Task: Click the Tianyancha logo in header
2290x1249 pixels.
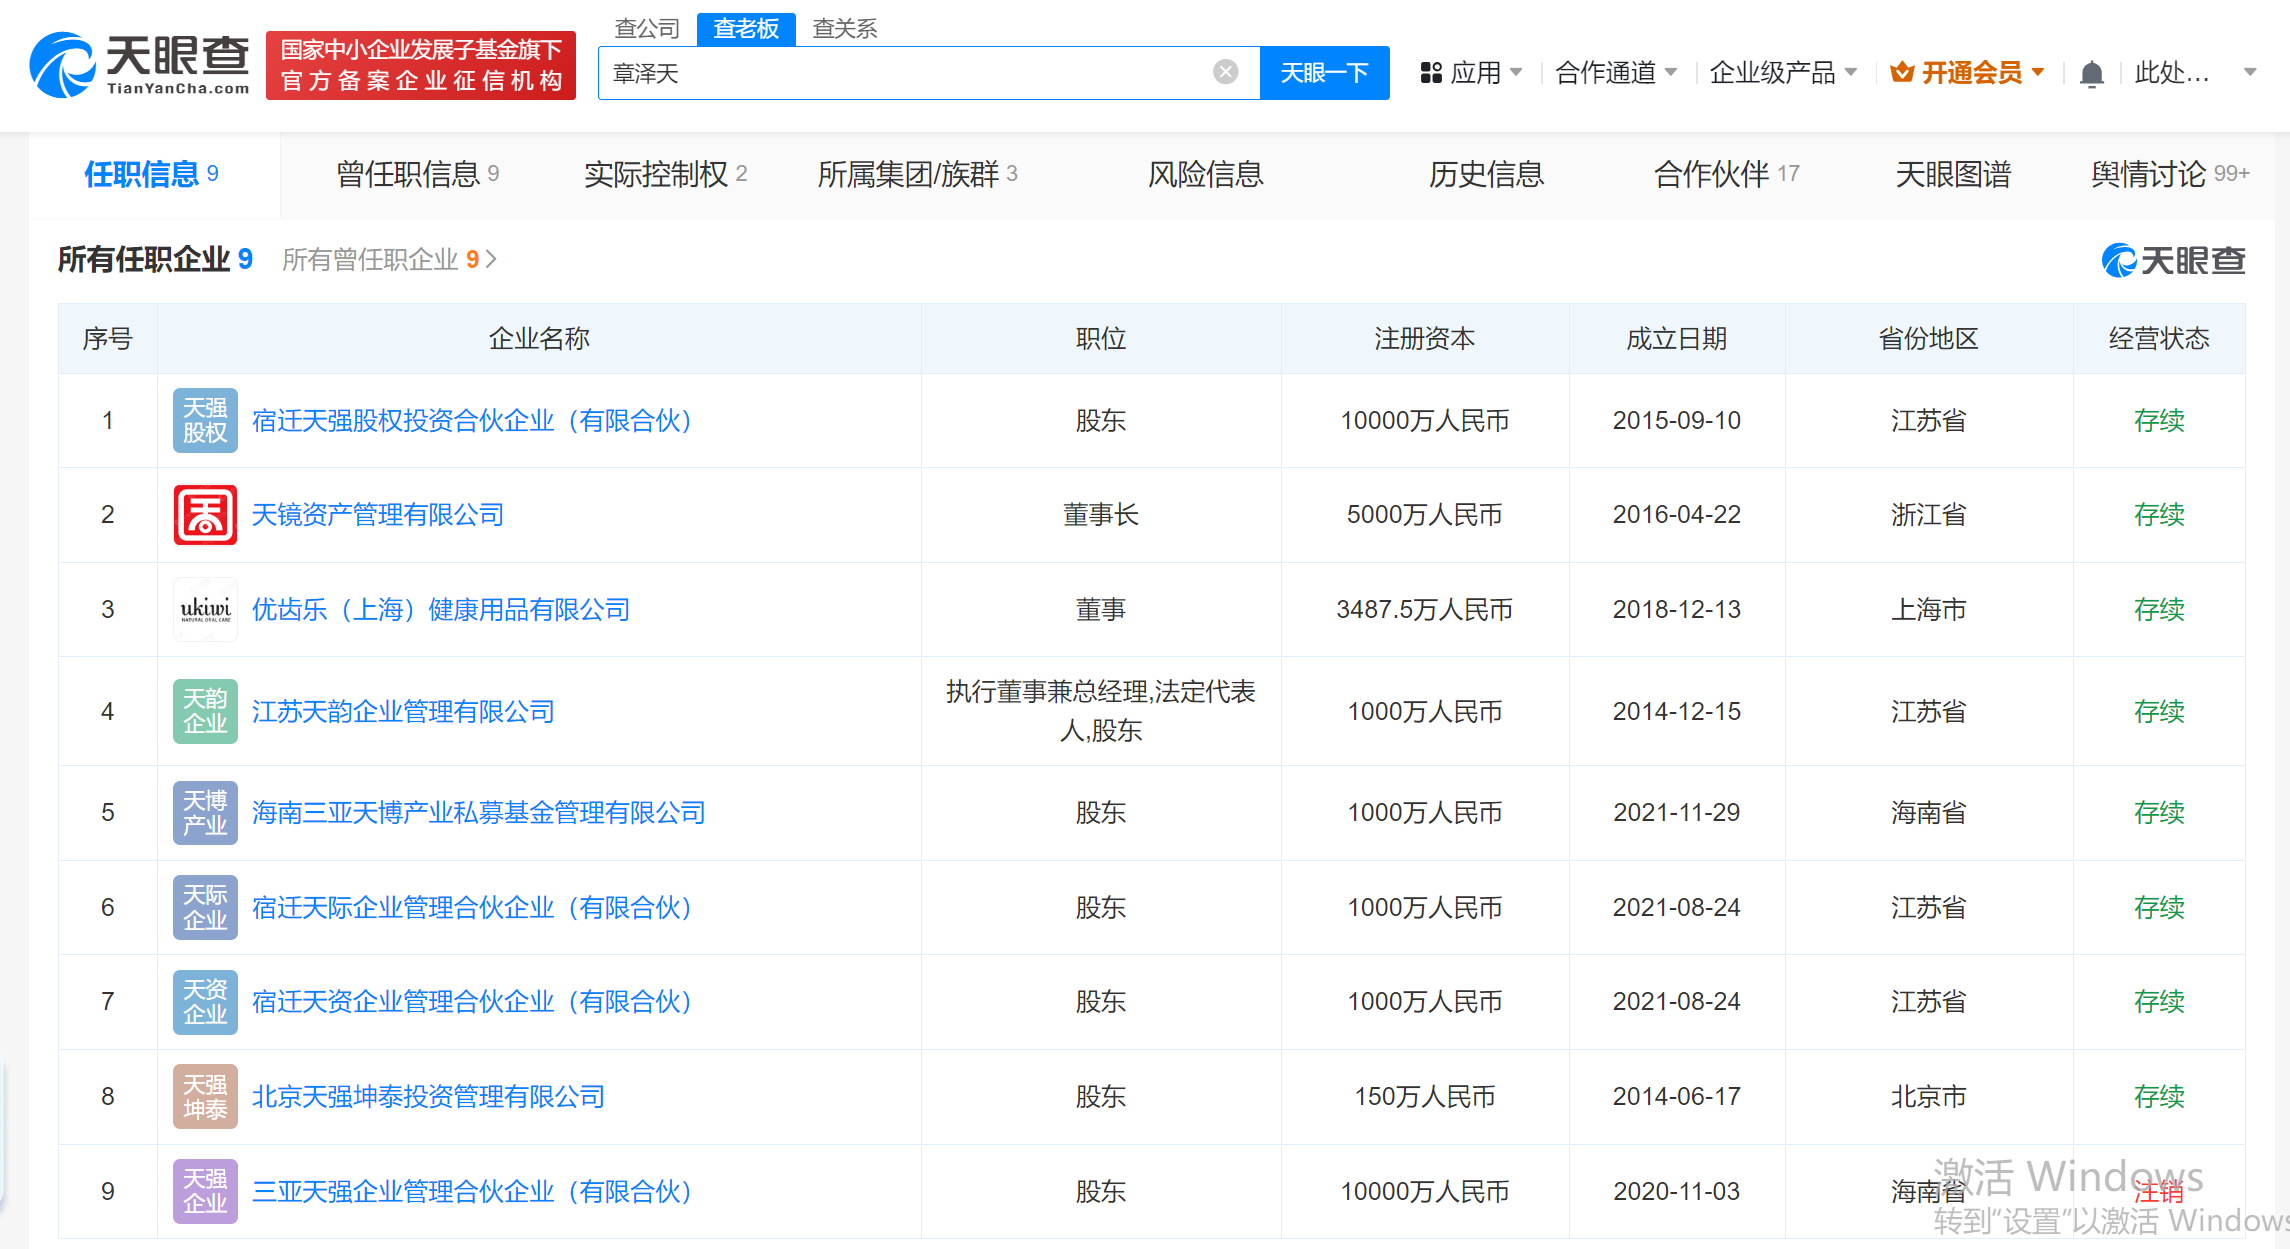Action: pyautogui.click(x=140, y=65)
